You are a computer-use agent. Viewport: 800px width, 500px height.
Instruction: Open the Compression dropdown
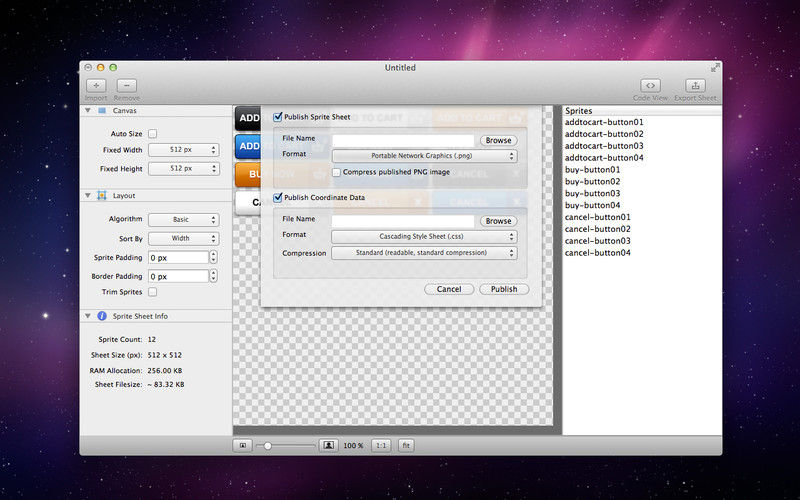pyautogui.click(x=424, y=253)
